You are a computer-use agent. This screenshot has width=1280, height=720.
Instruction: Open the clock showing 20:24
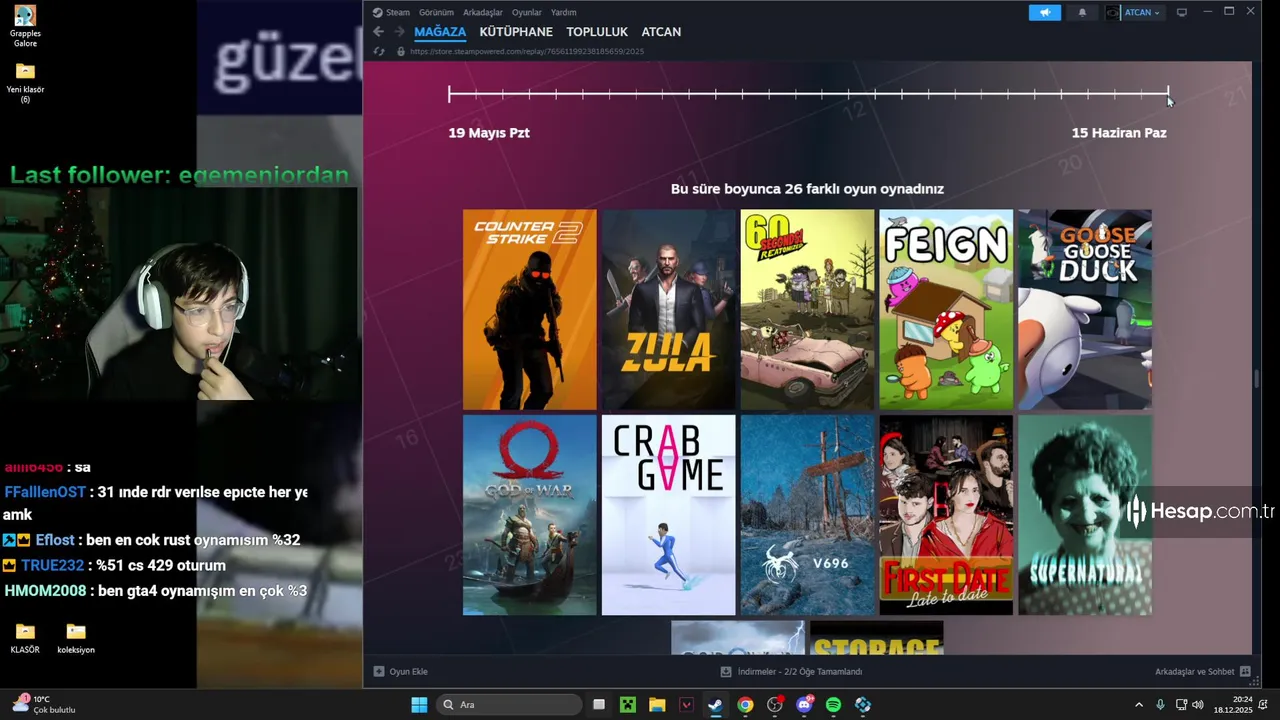[1234, 705]
